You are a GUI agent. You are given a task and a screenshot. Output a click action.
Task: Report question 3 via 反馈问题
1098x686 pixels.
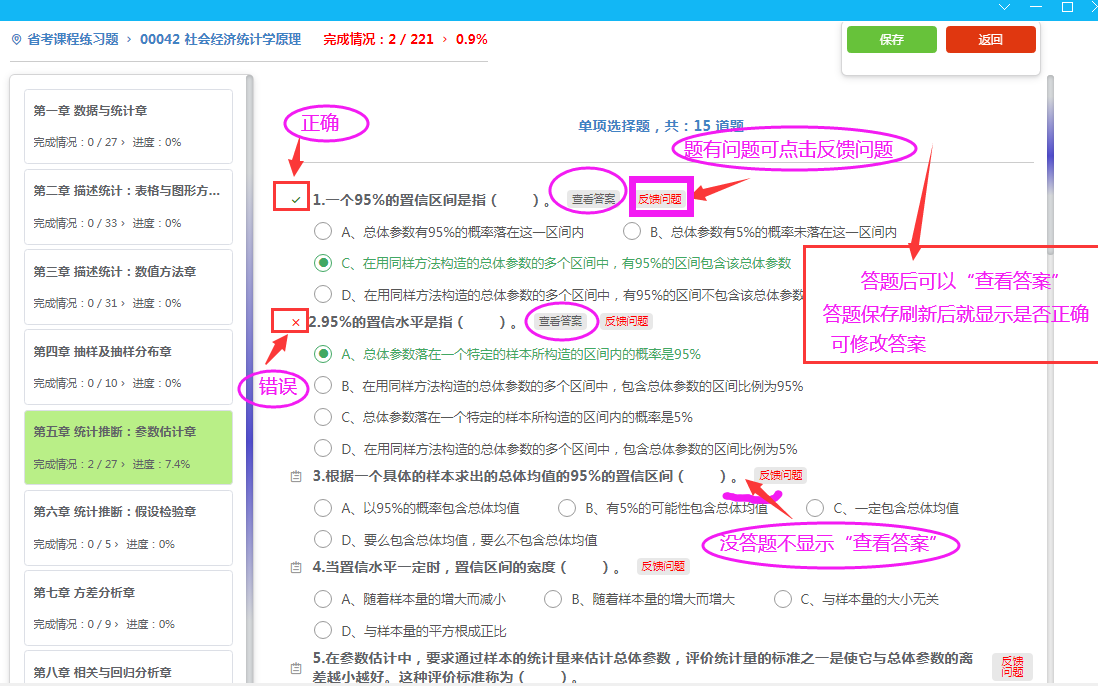click(x=781, y=475)
